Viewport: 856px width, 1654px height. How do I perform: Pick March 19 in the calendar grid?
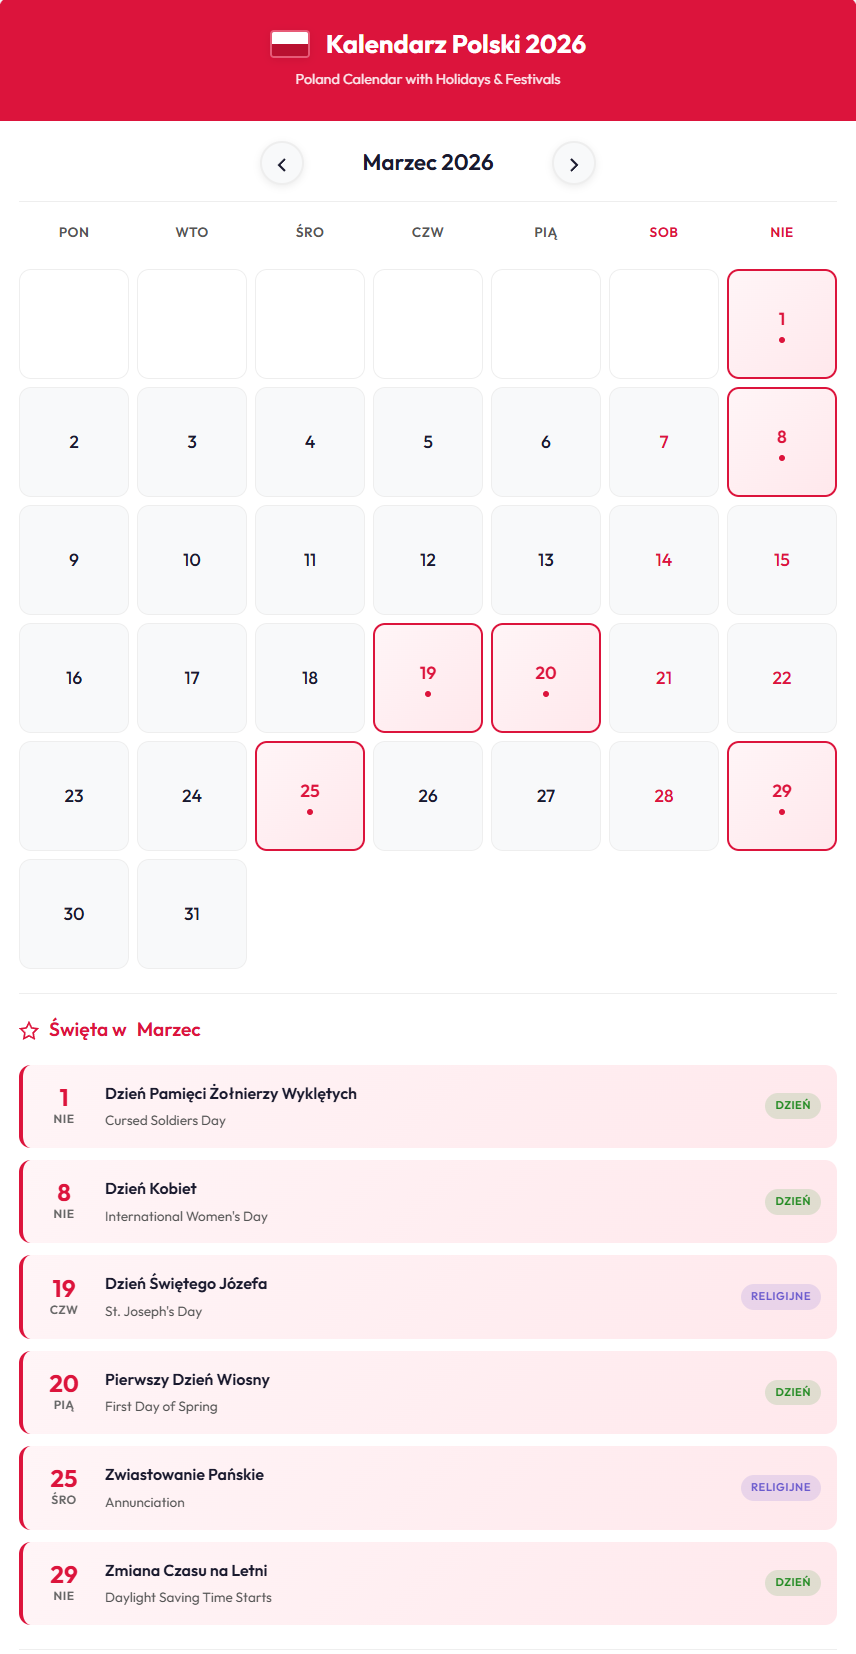[428, 678]
